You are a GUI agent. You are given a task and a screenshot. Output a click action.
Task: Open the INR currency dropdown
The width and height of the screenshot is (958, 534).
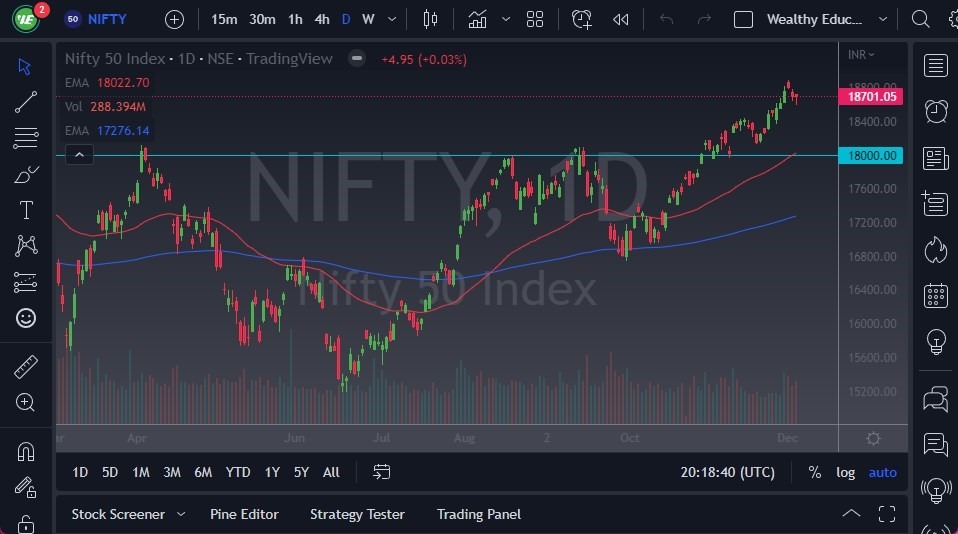pyautogui.click(x=861, y=55)
